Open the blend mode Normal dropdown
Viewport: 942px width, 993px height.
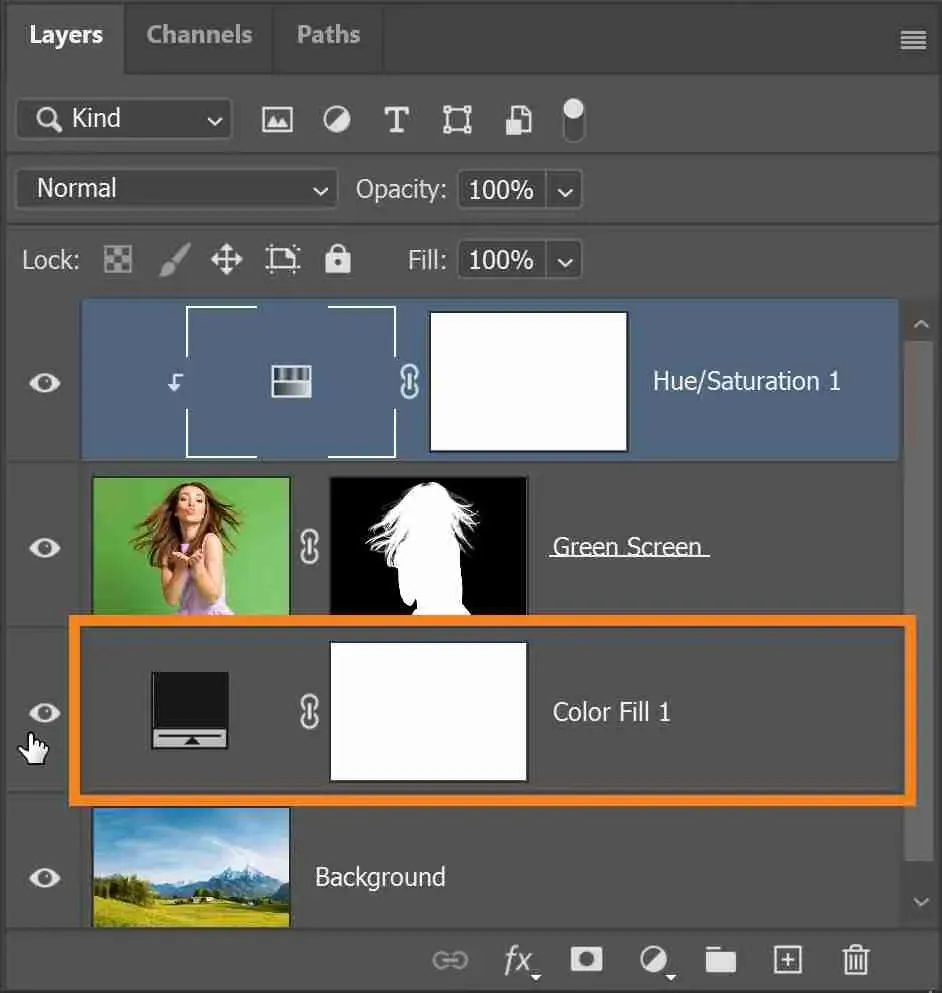(x=176, y=189)
